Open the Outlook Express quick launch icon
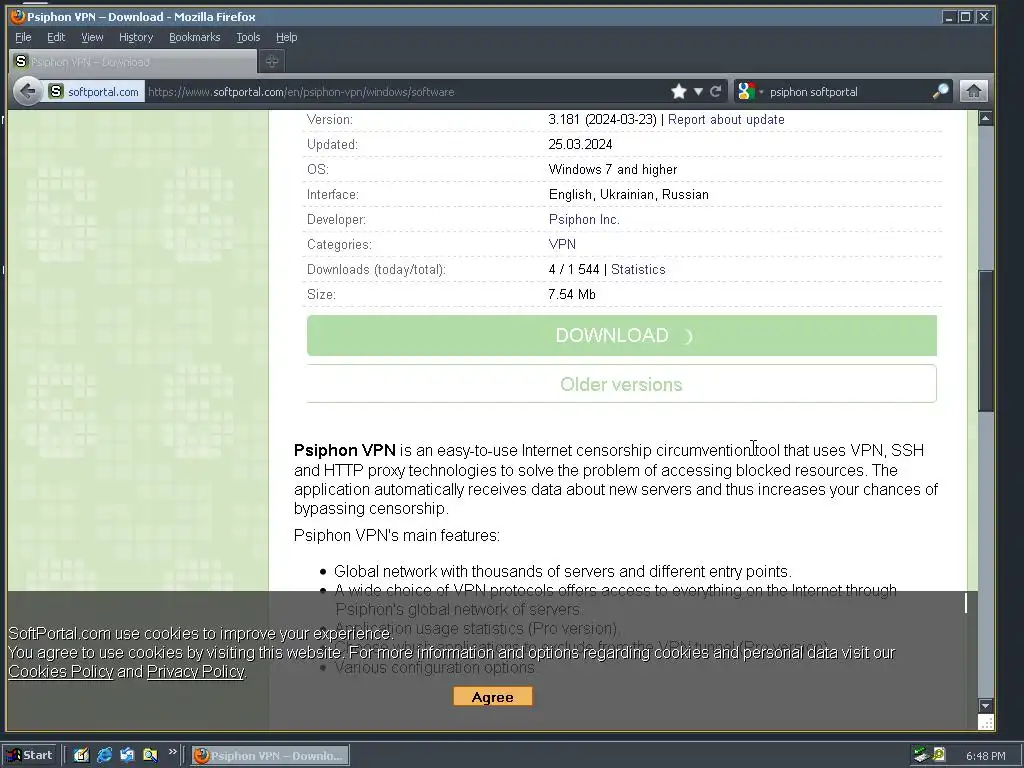 [x=127, y=755]
